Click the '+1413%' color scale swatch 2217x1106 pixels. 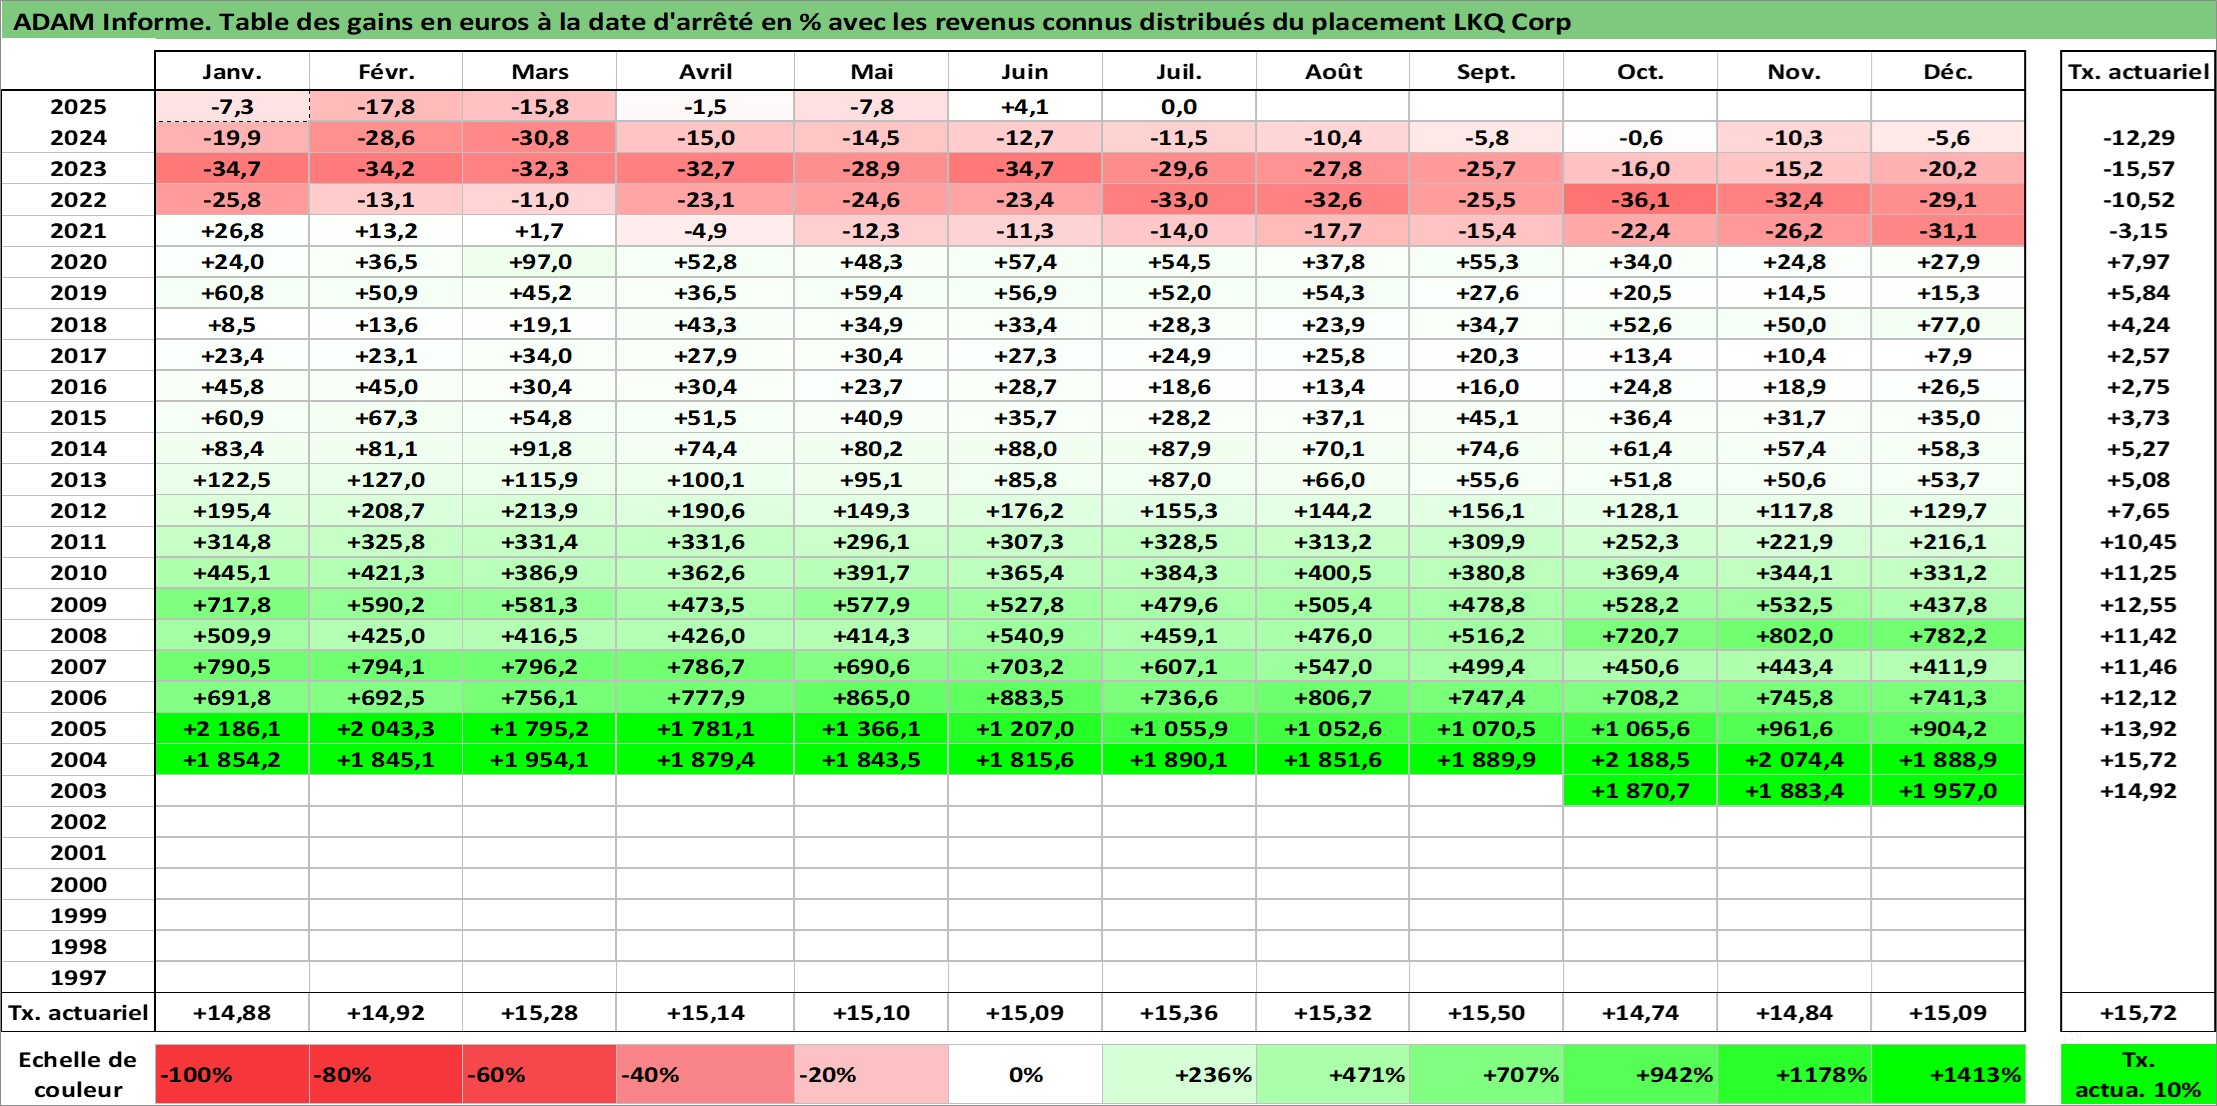[x=1948, y=1075]
